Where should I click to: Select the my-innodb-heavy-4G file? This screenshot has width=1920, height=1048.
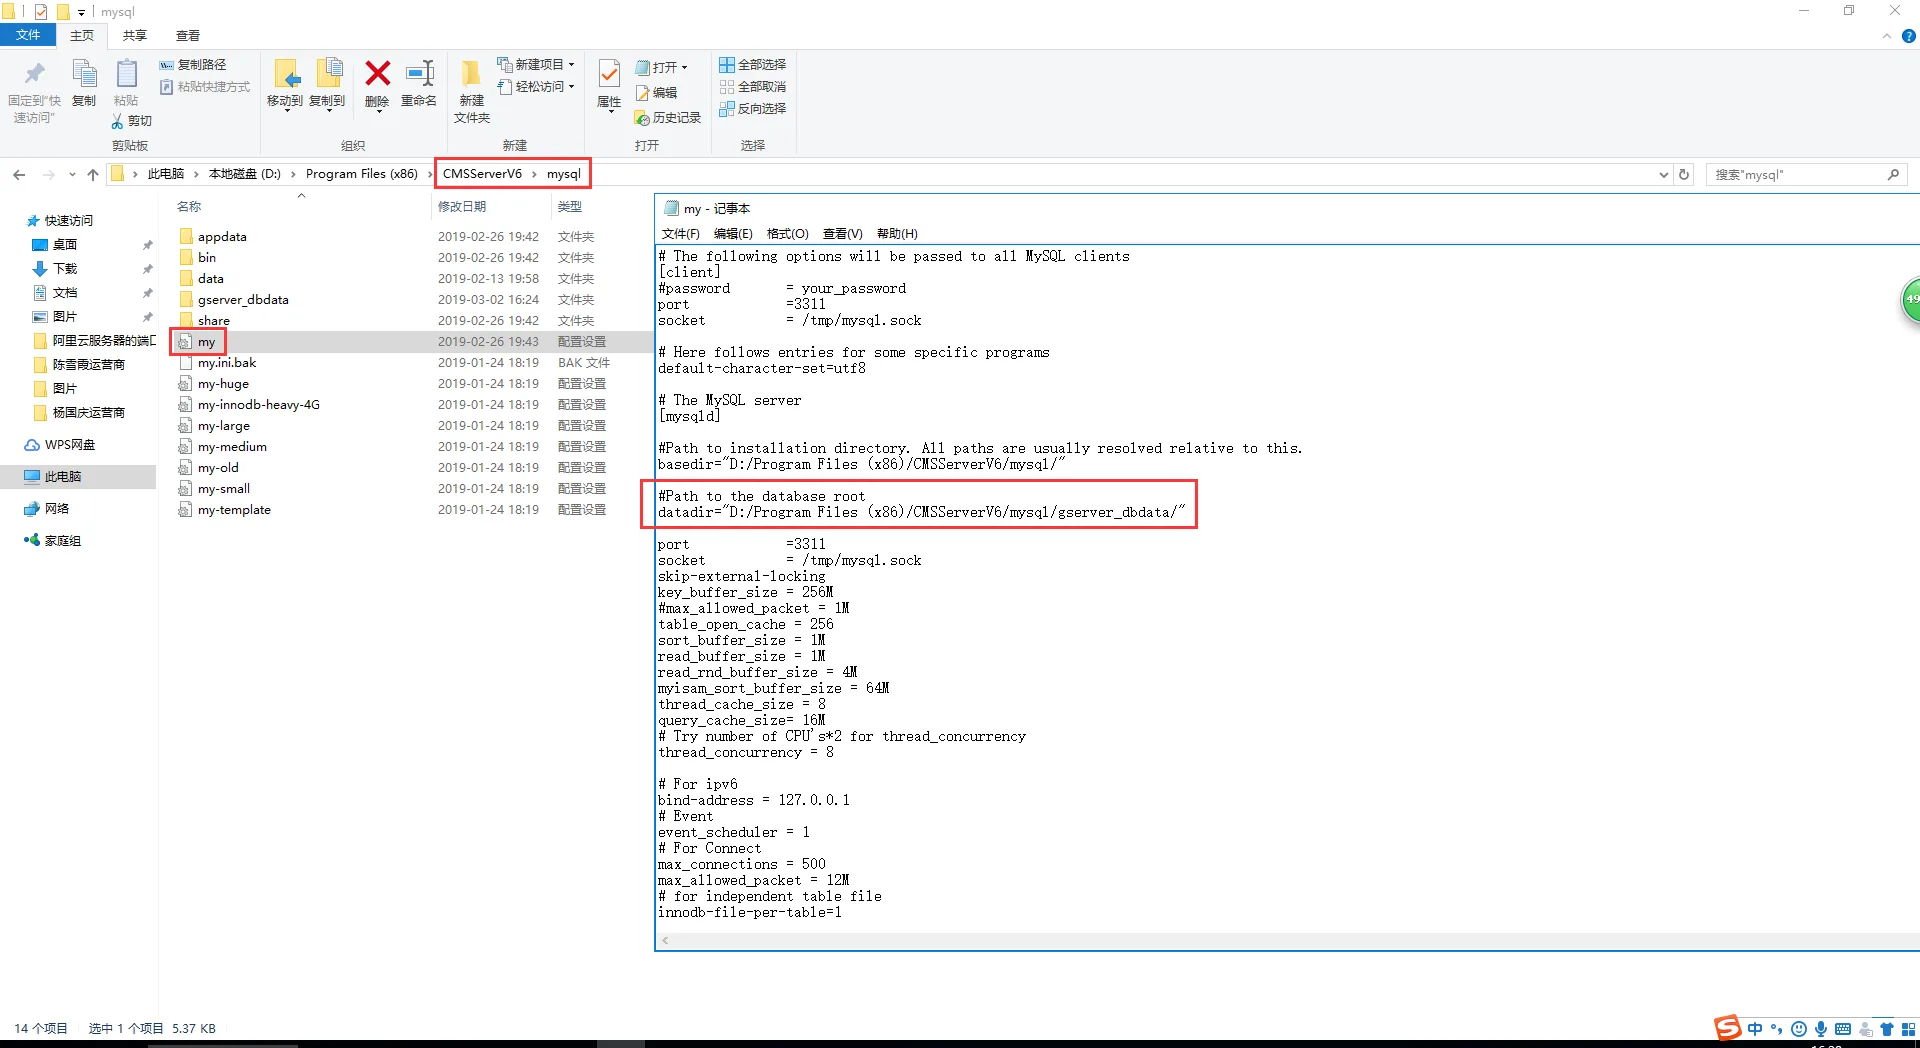pos(259,405)
